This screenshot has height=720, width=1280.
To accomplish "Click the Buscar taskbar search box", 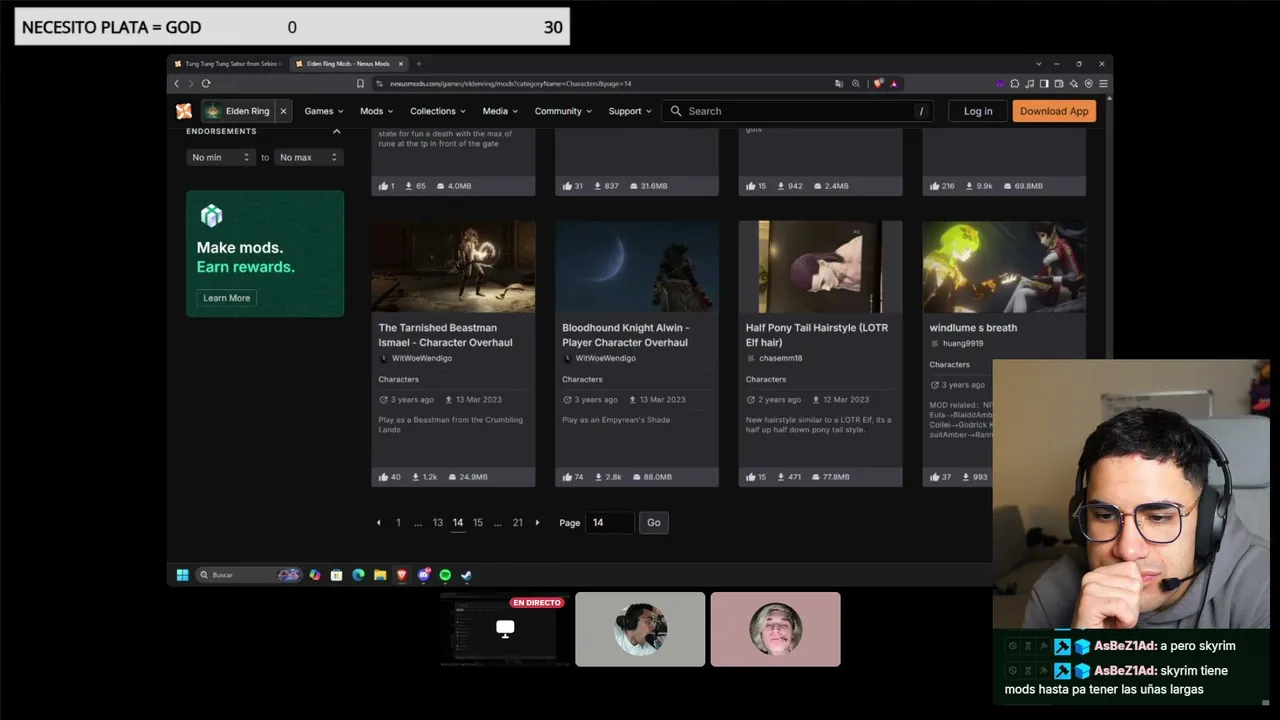I will (248, 575).
